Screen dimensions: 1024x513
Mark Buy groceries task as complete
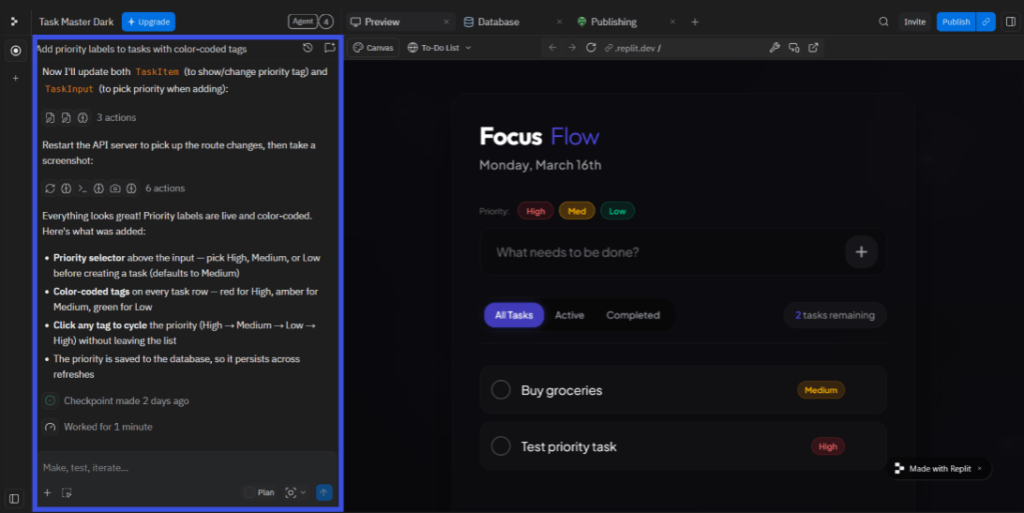[501, 390]
